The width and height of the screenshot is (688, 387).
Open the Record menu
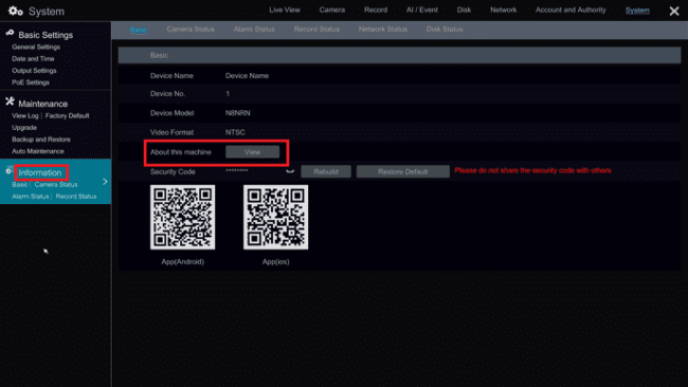click(x=376, y=10)
